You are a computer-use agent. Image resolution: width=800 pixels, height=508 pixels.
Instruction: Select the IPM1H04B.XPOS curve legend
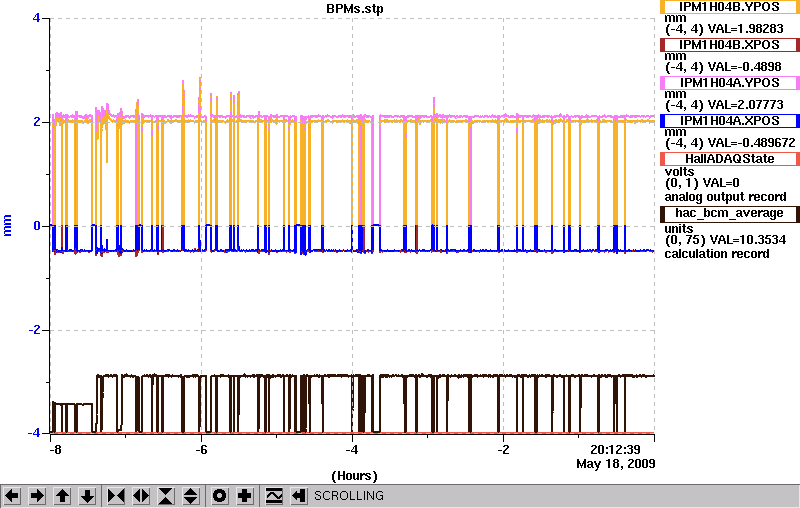click(x=730, y=45)
